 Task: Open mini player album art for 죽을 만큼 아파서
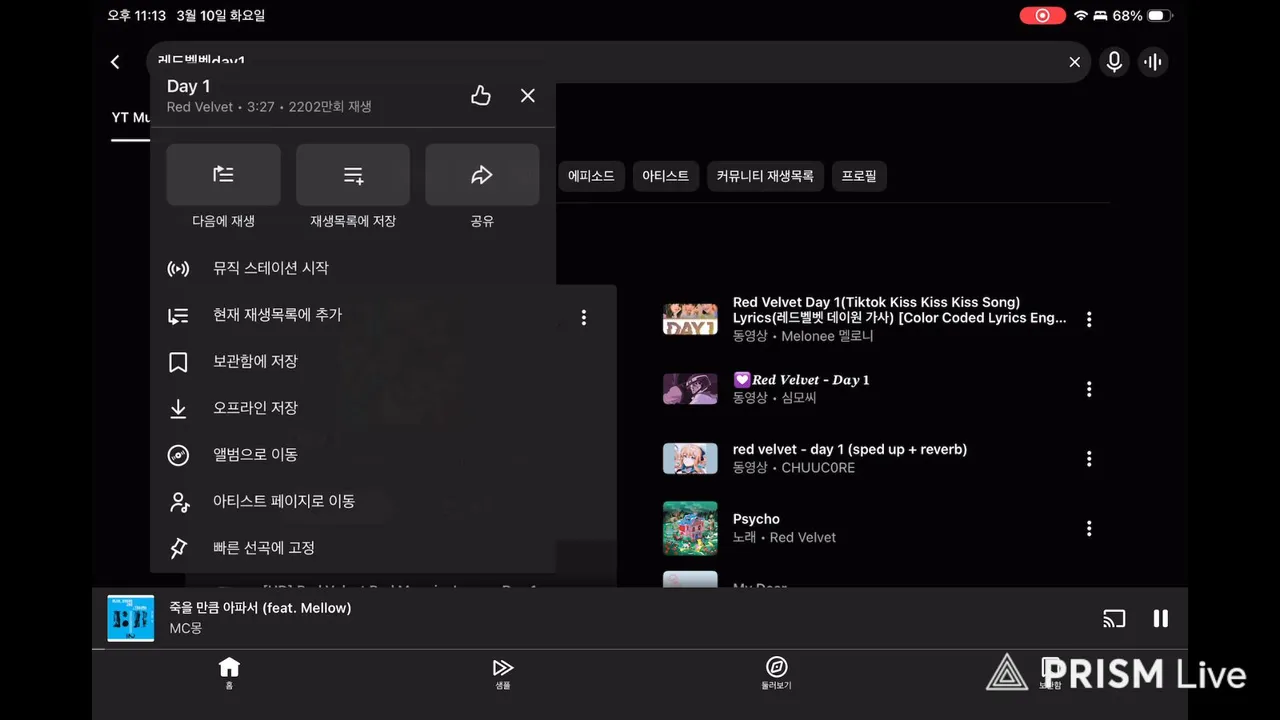click(131, 618)
